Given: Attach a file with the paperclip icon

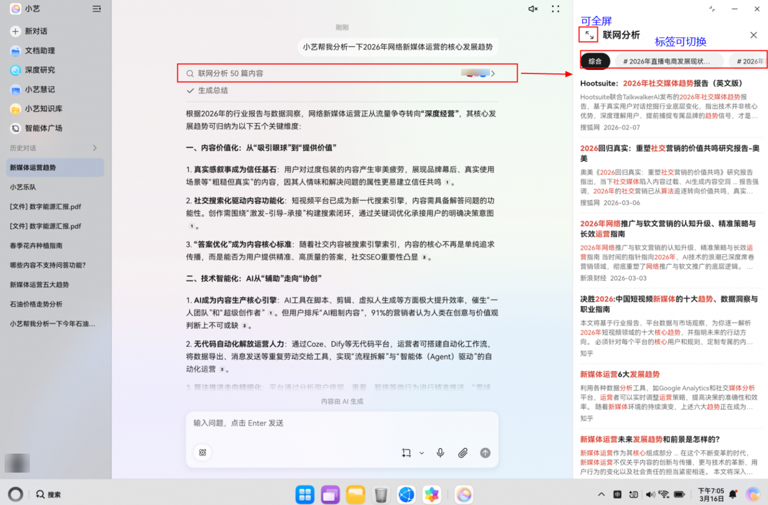Looking at the screenshot, I should coord(463,453).
